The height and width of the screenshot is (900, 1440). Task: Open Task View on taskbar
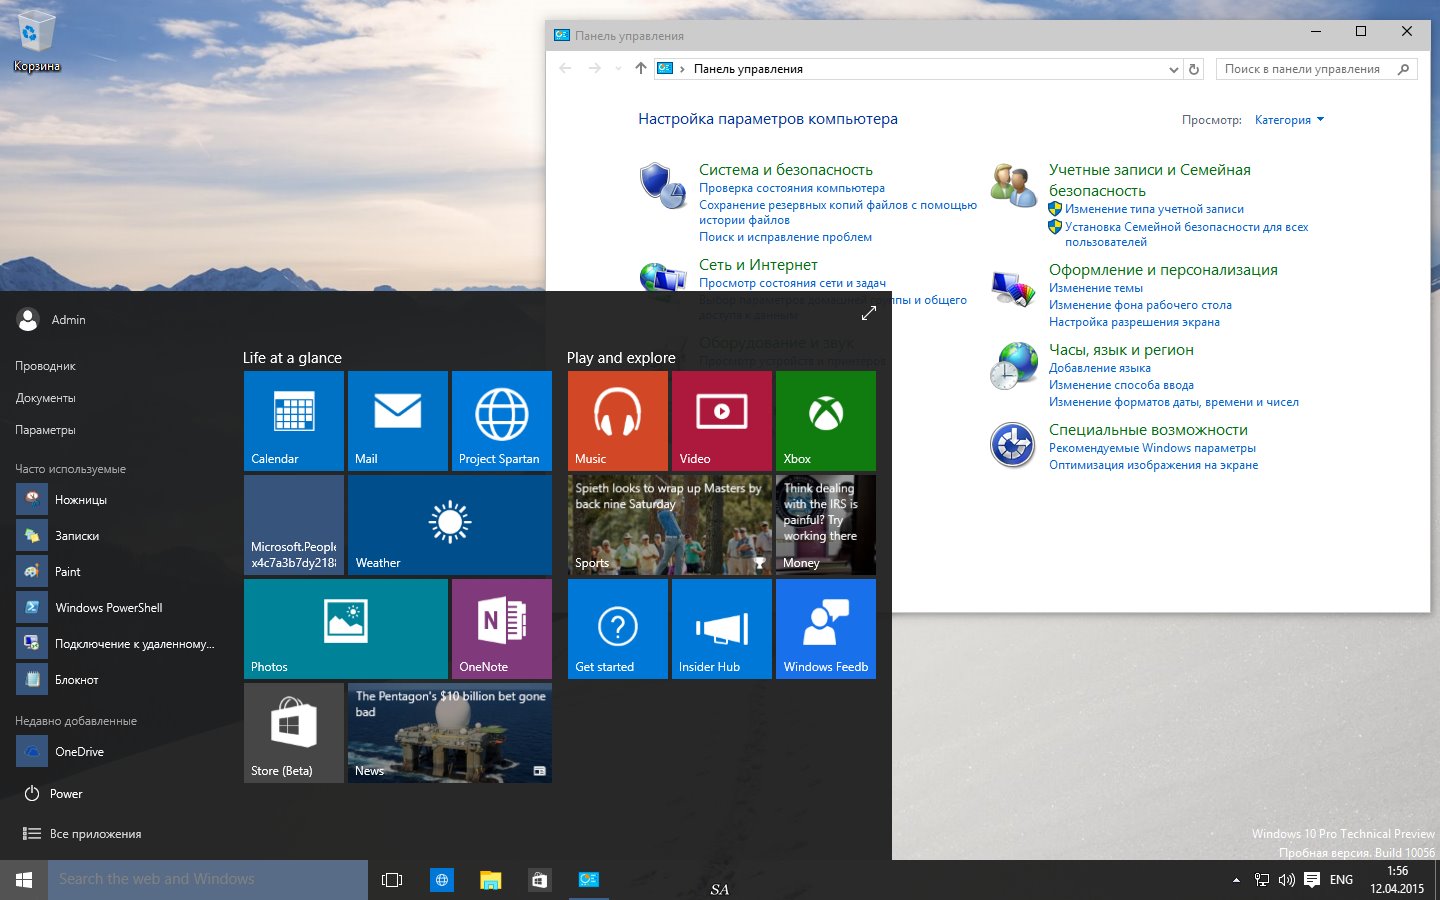392,880
